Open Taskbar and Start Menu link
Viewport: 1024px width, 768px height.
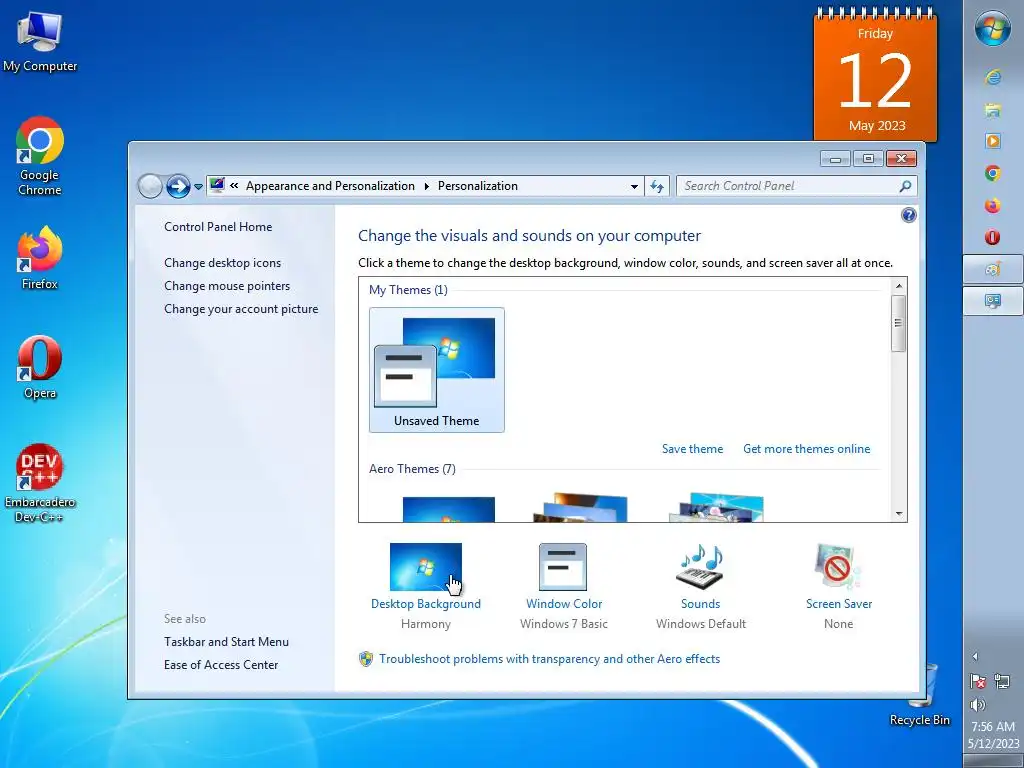click(226, 642)
